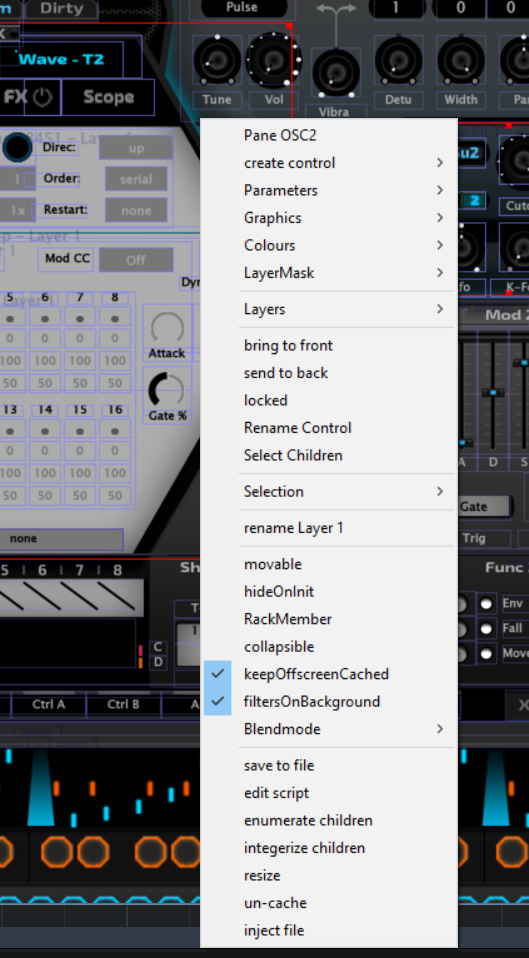
Task: Click the Scope button
Action: tap(108, 97)
